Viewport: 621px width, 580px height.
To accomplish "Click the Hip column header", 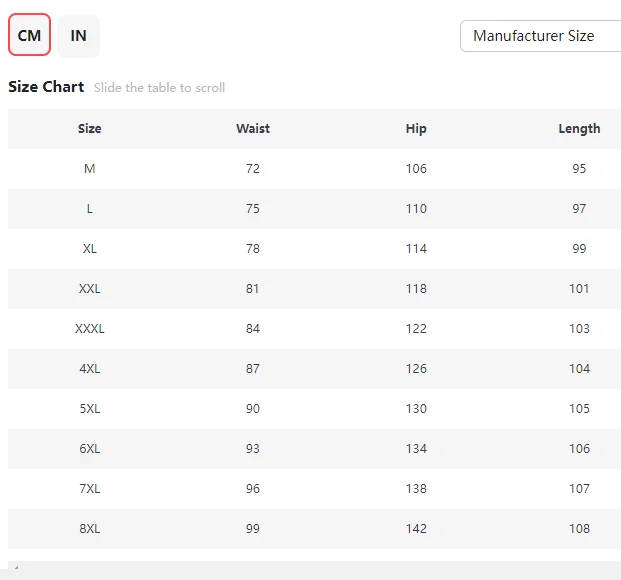I will coord(416,129).
